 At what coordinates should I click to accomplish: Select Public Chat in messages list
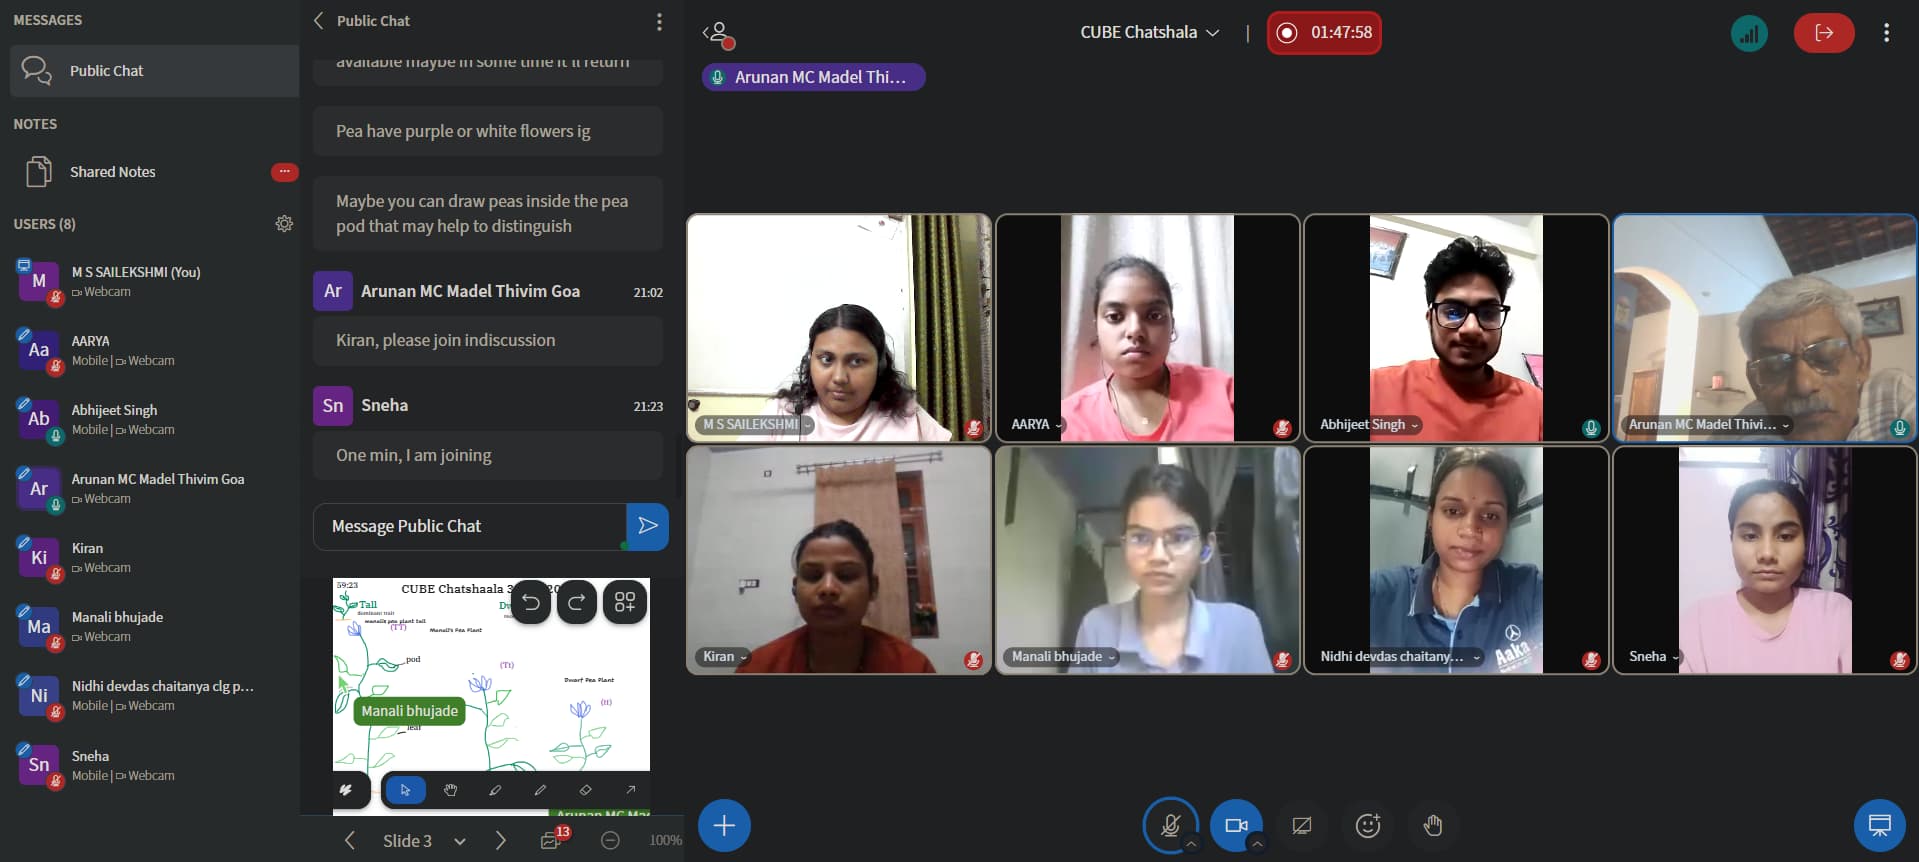click(x=106, y=71)
